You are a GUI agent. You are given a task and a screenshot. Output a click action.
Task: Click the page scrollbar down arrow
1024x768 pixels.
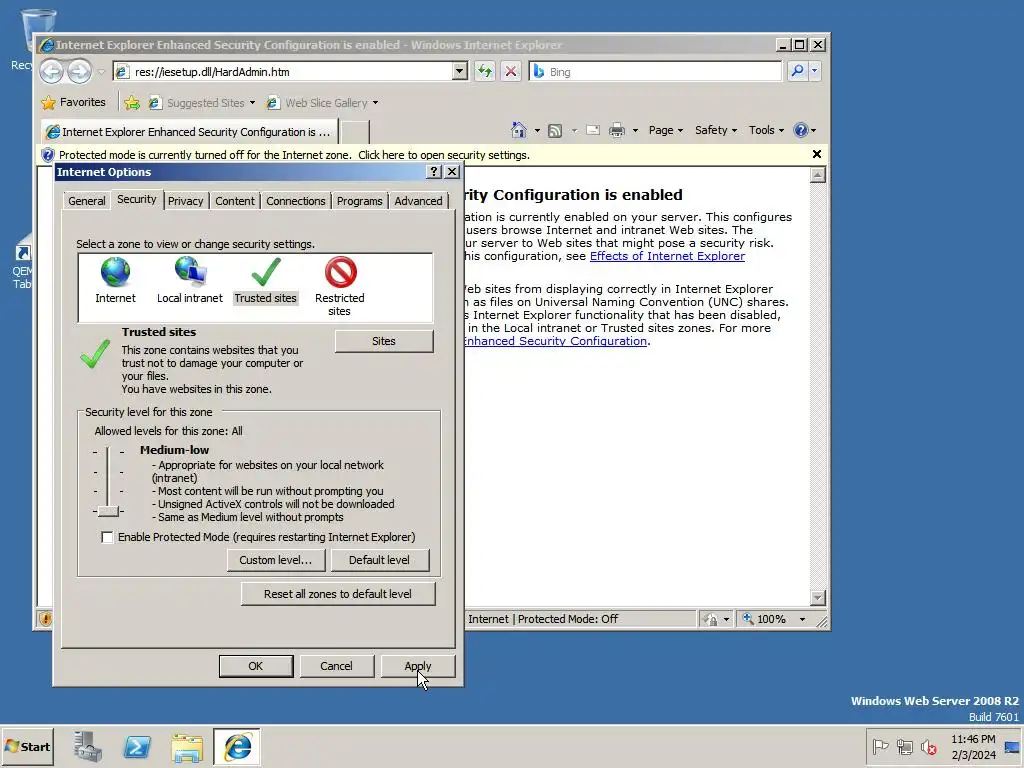click(818, 598)
